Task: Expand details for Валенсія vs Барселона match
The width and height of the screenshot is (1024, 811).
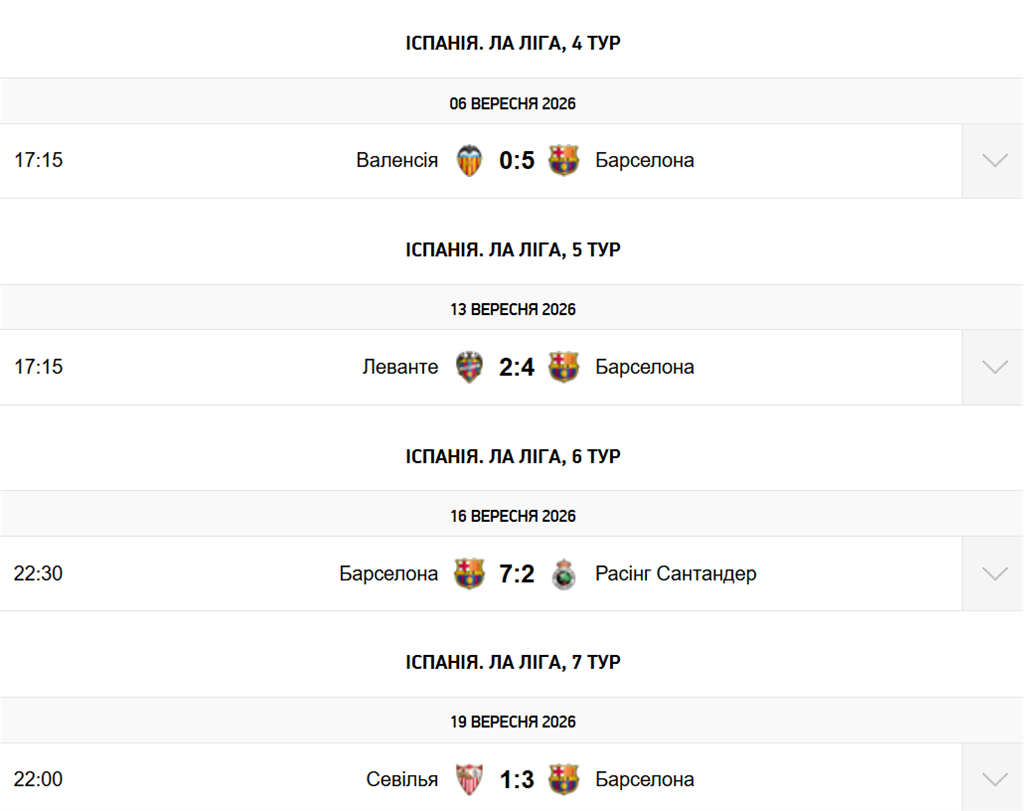Action: (993, 161)
